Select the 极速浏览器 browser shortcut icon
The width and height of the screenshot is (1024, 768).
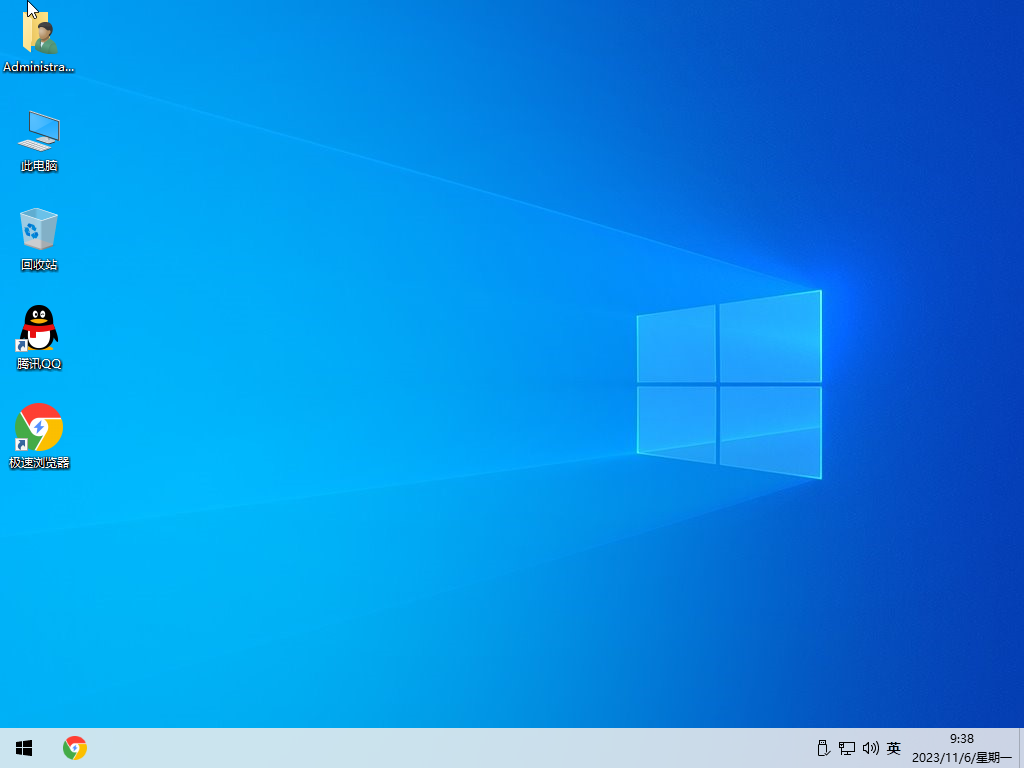coord(39,427)
